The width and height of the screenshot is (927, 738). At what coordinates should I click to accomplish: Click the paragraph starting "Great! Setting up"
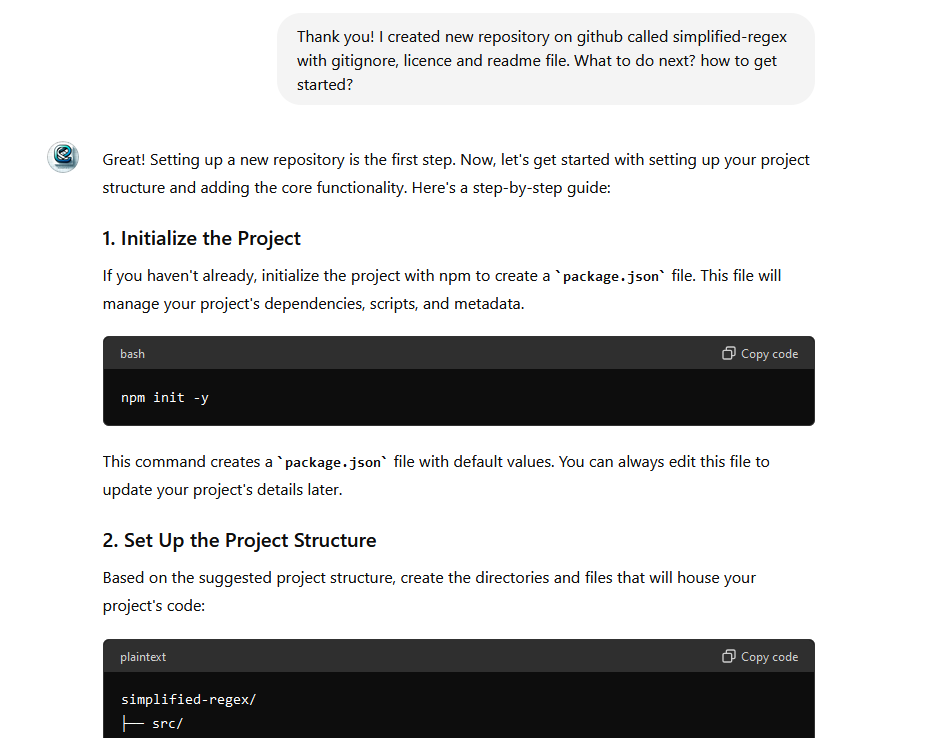pyautogui.click(x=455, y=173)
